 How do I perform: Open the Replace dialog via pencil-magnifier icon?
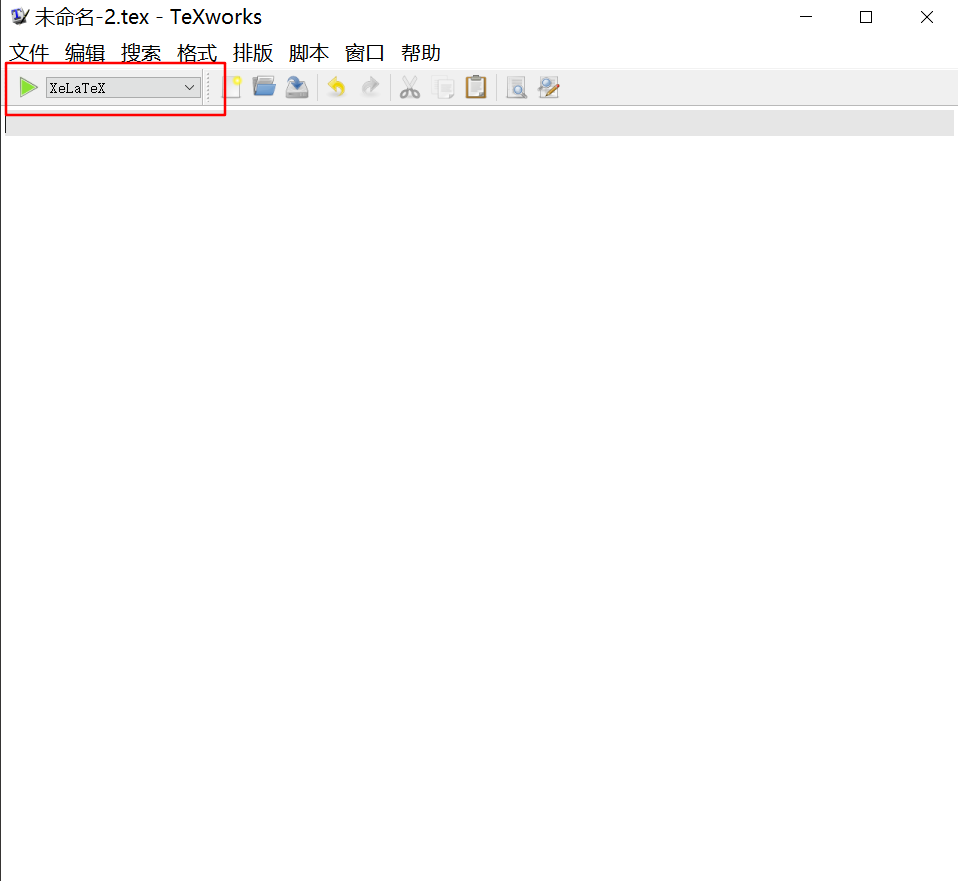point(549,87)
